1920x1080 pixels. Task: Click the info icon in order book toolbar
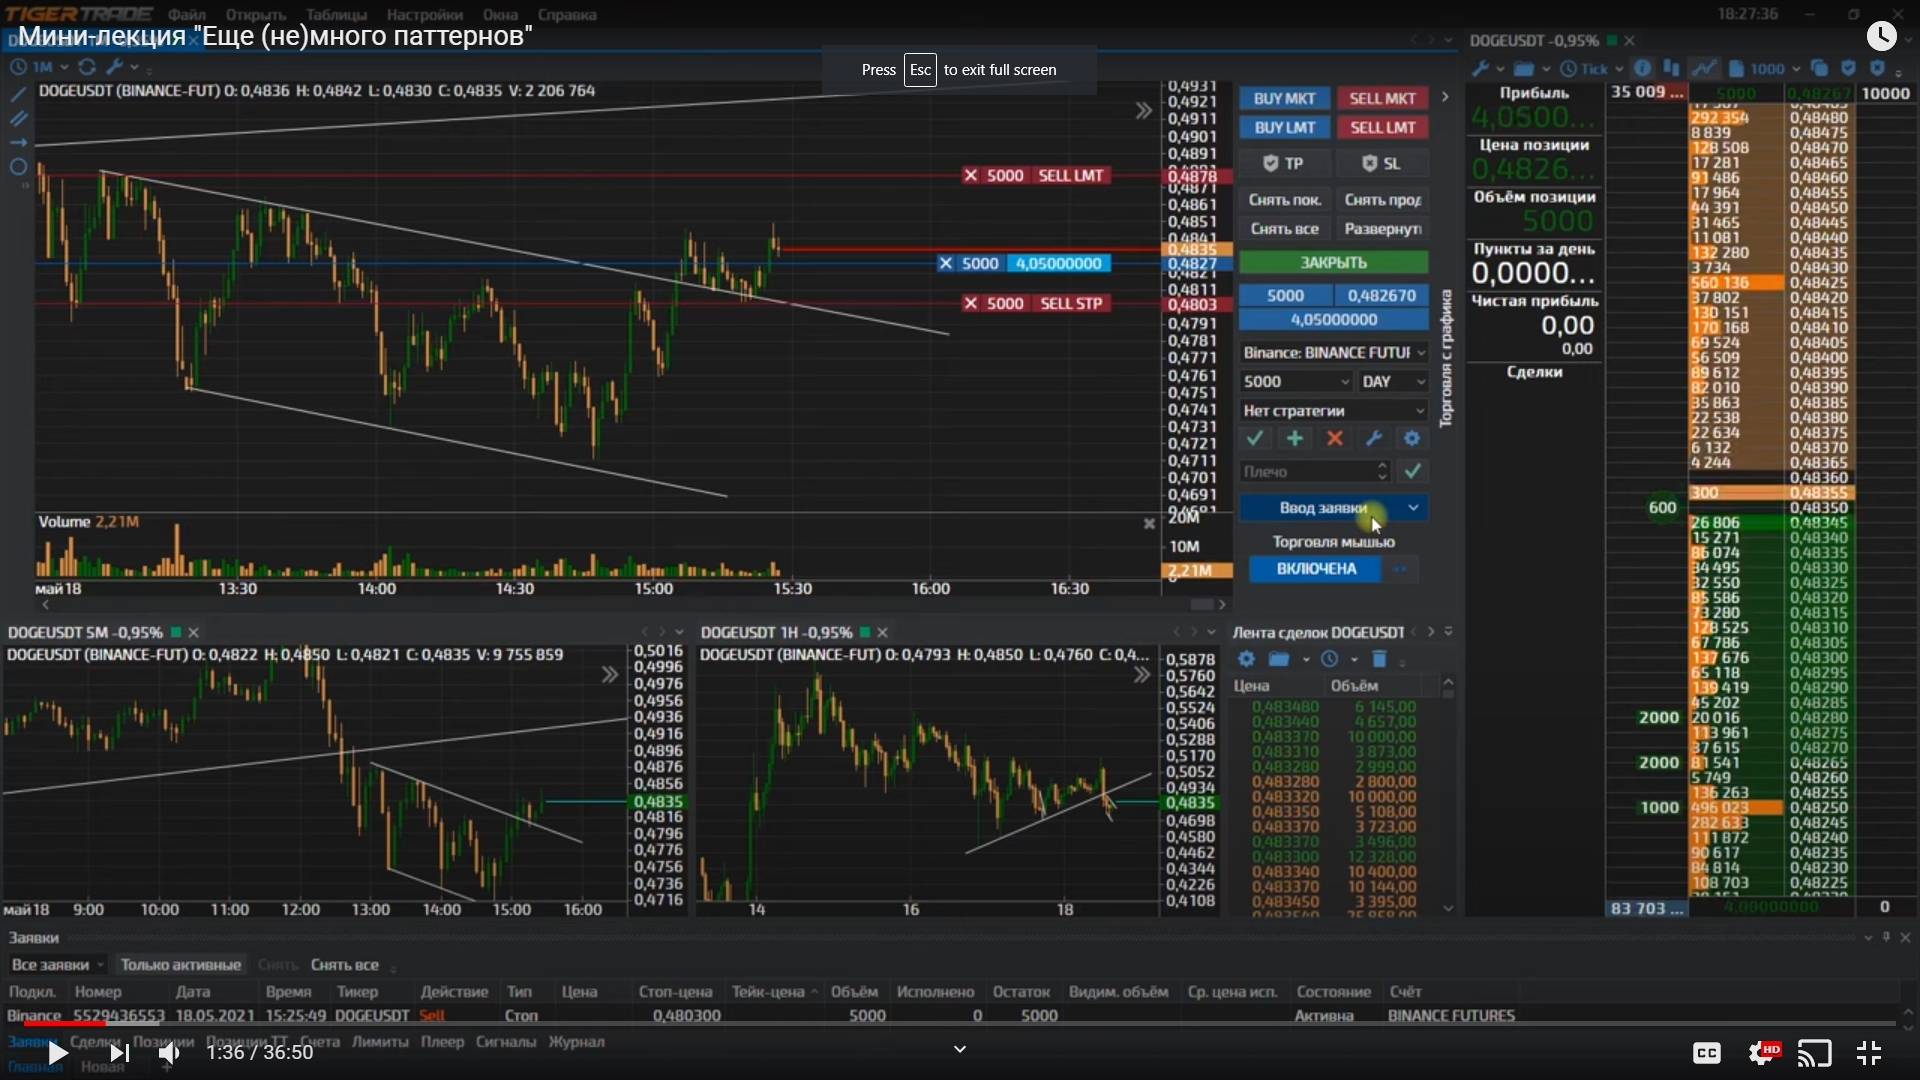[x=1642, y=68]
